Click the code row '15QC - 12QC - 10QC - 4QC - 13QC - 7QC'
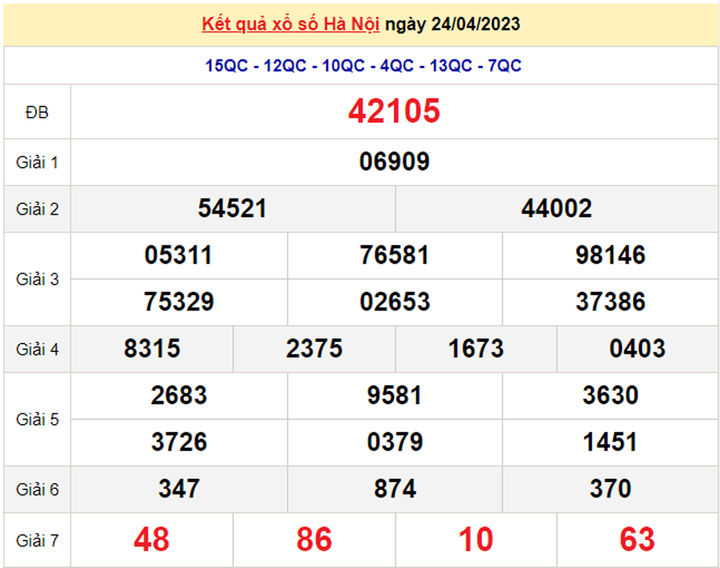 [363, 66]
